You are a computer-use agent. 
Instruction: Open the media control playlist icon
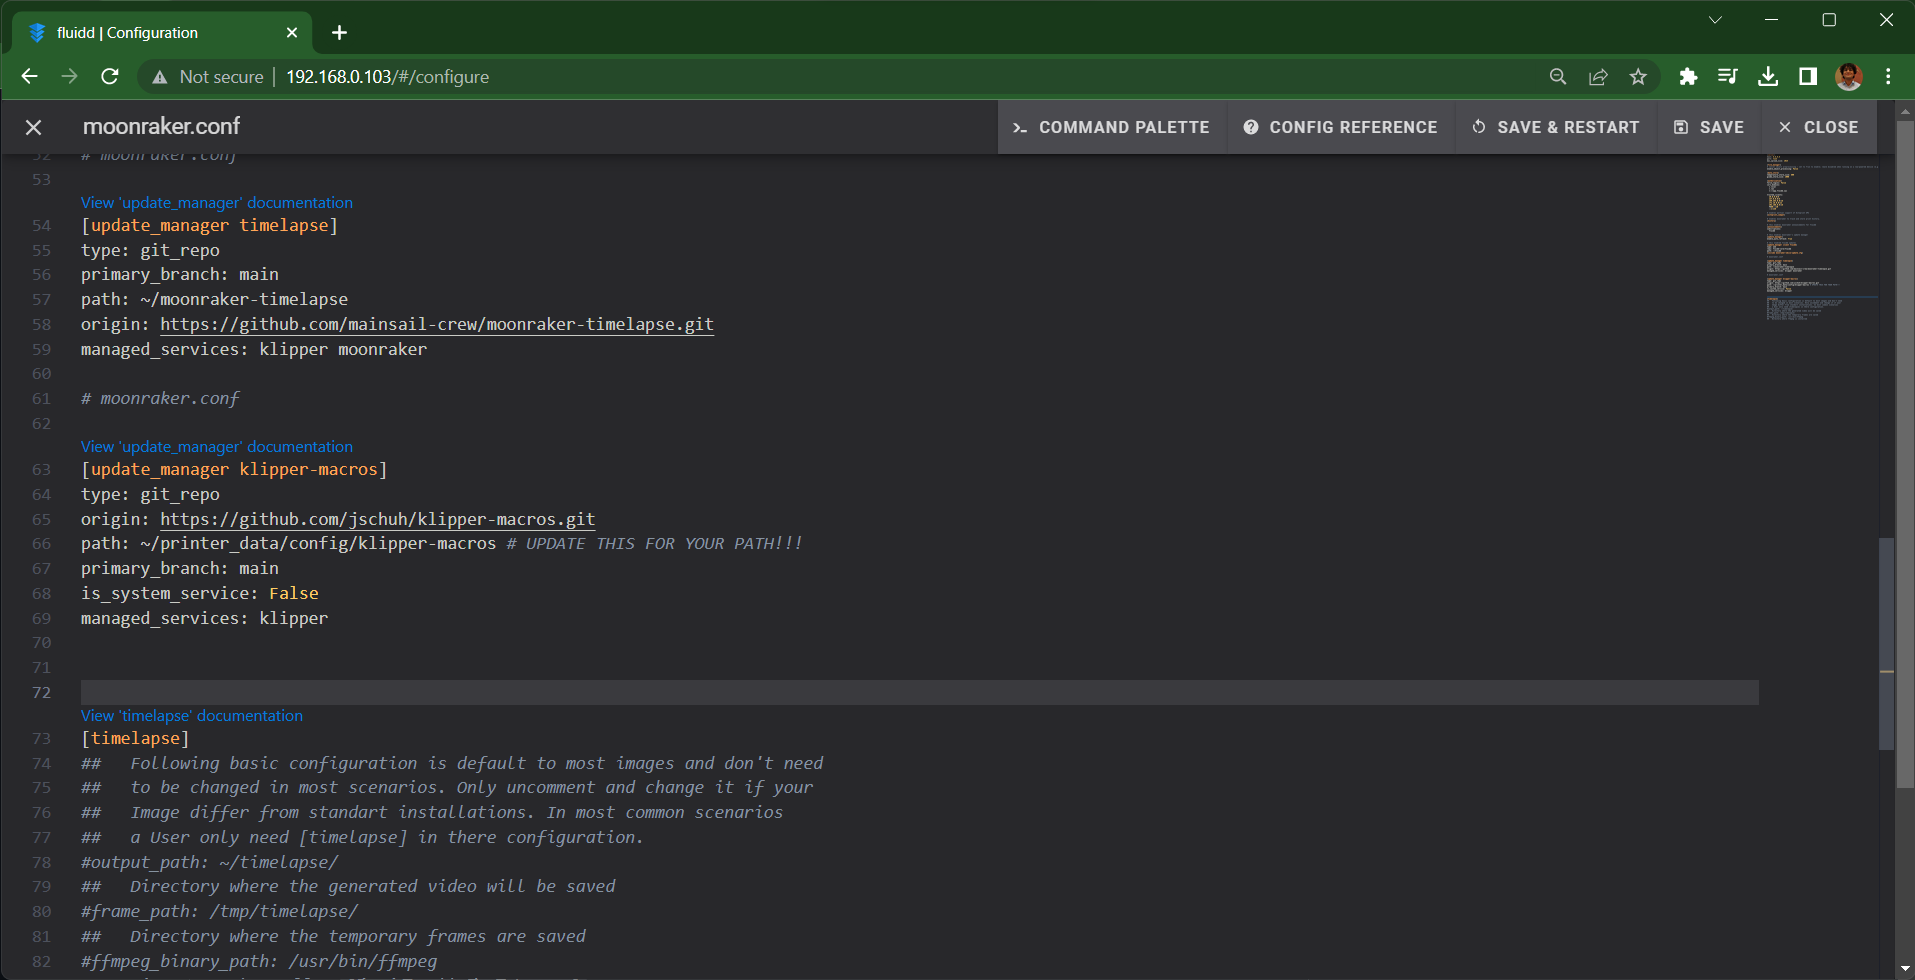pos(1727,77)
